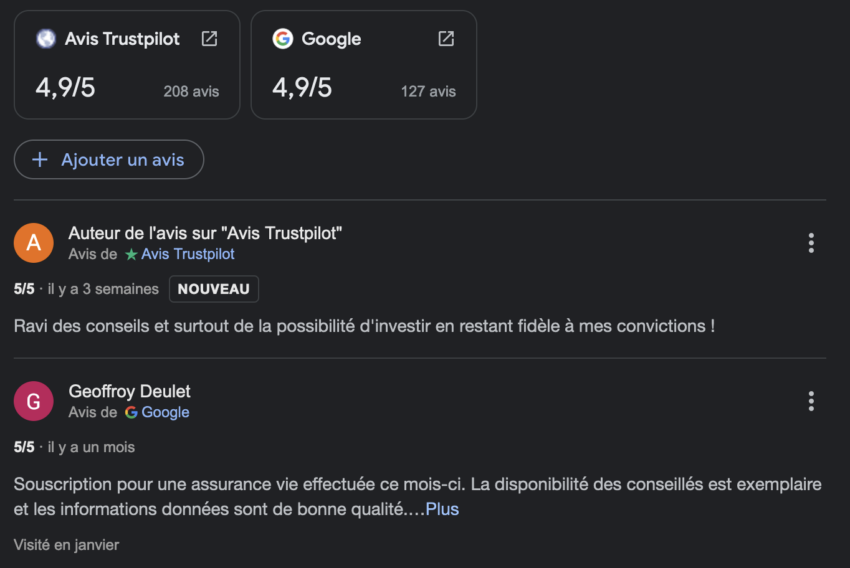Open the Google source link in review
This screenshot has width=850, height=568.
click(165, 413)
